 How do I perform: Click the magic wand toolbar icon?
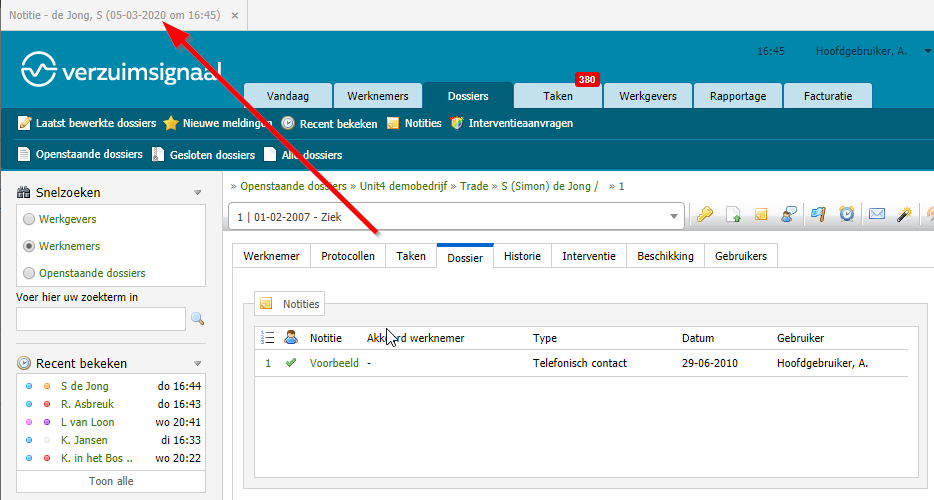904,215
